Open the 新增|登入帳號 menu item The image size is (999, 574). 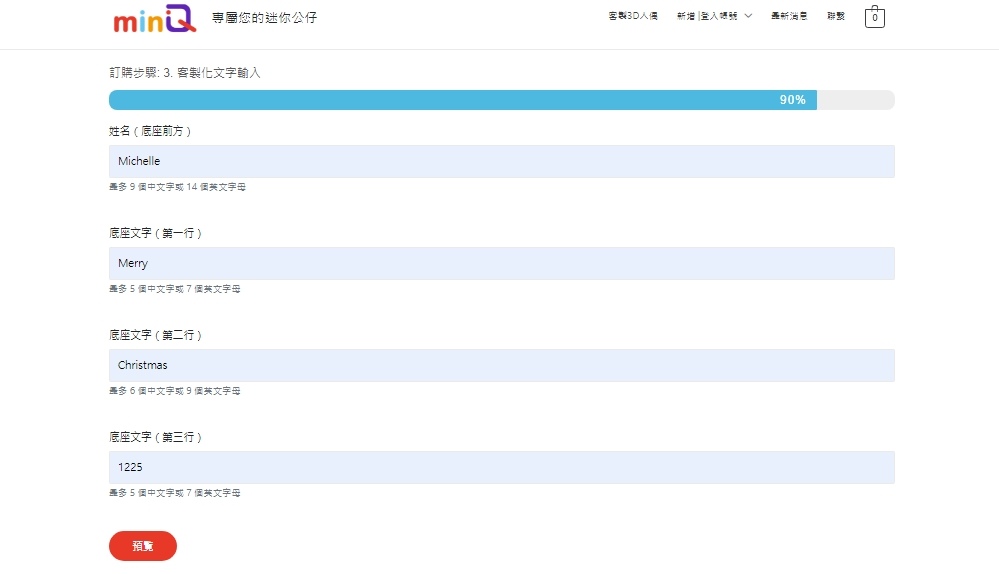coord(707,16)
